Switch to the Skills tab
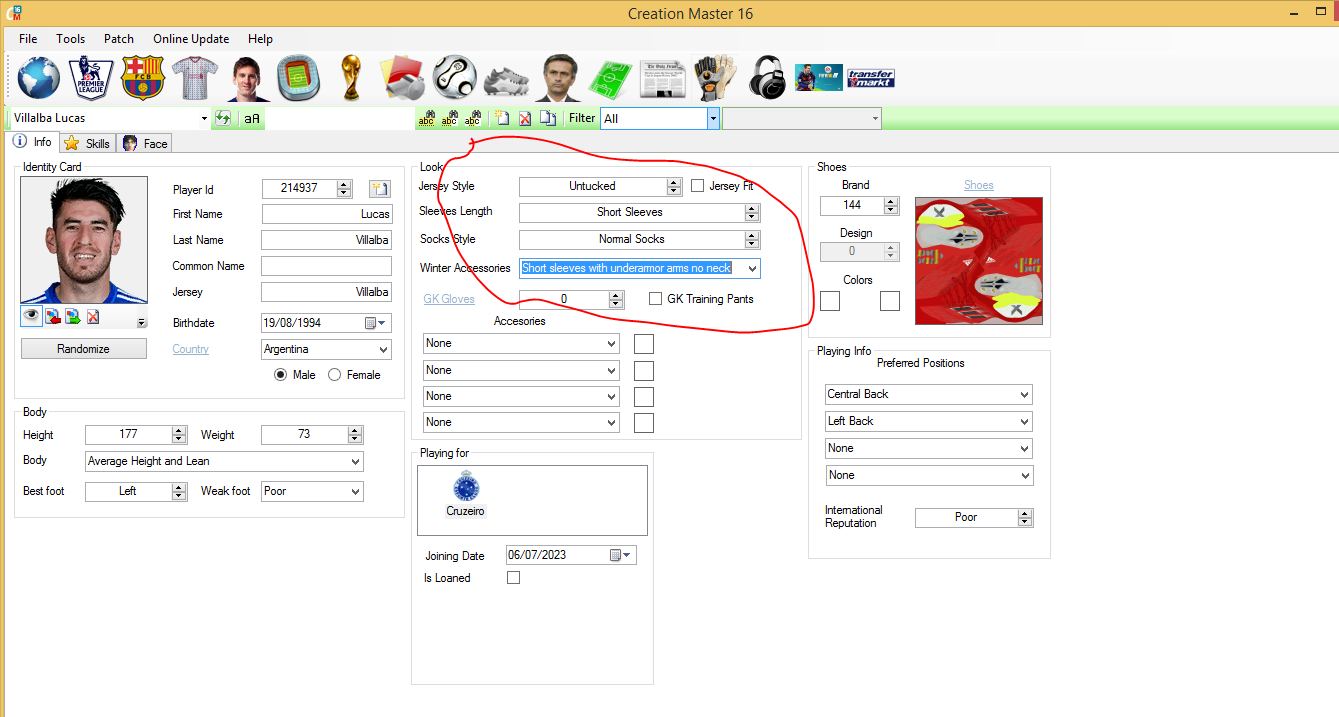 coord(87,144)
